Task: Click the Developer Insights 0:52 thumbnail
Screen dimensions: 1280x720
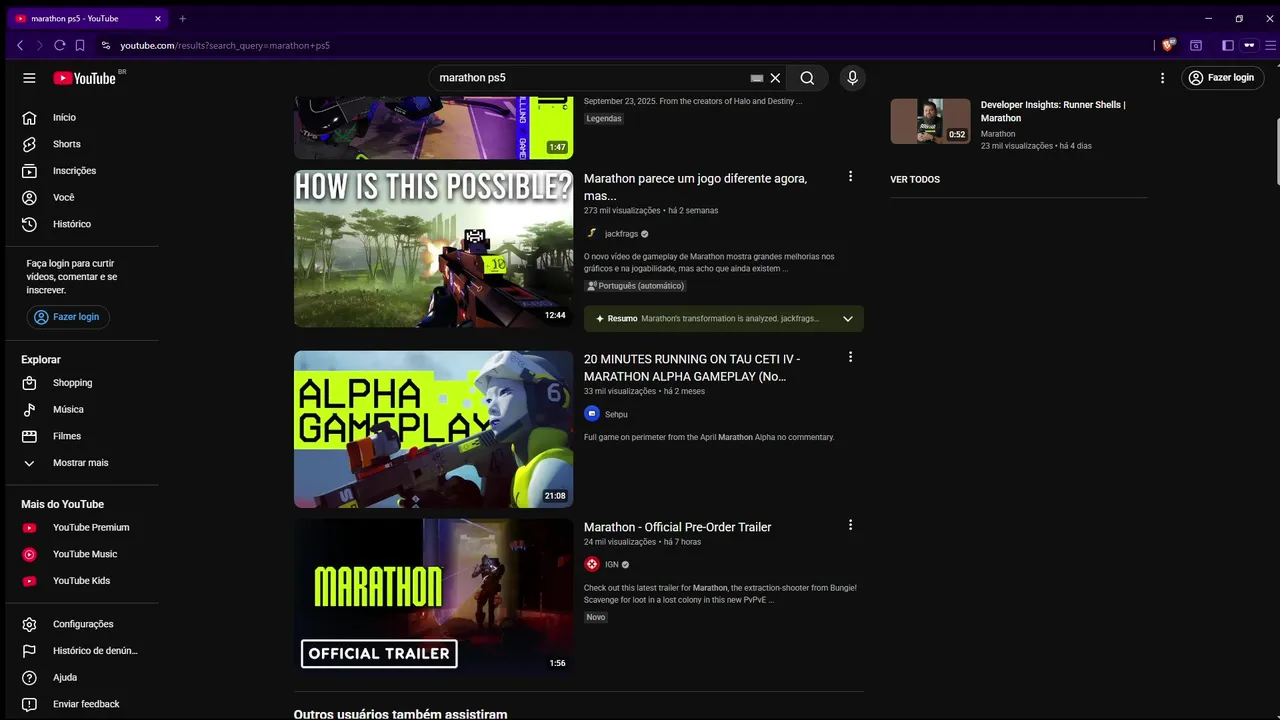Action: coord(930,121)
